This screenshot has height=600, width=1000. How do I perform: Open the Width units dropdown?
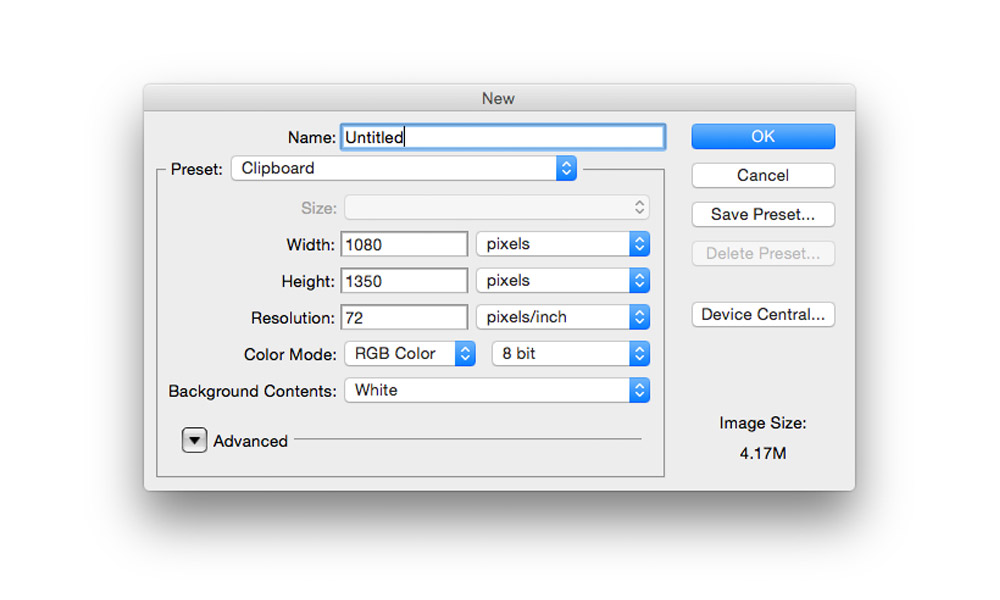pos(562,244)
